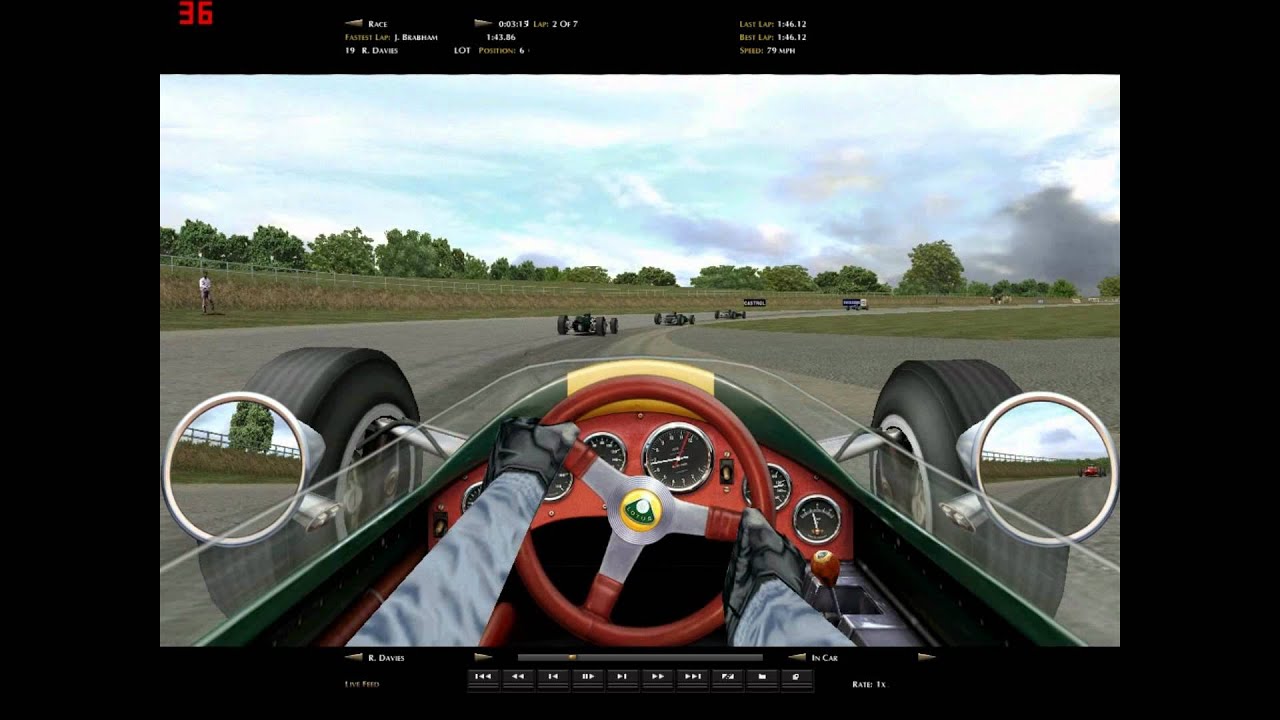Click the 19 R. Davies entry at top
Image resolution: width=1280 pixels, height=720 pixels.
pyautogui.click(x=371, y=50)
